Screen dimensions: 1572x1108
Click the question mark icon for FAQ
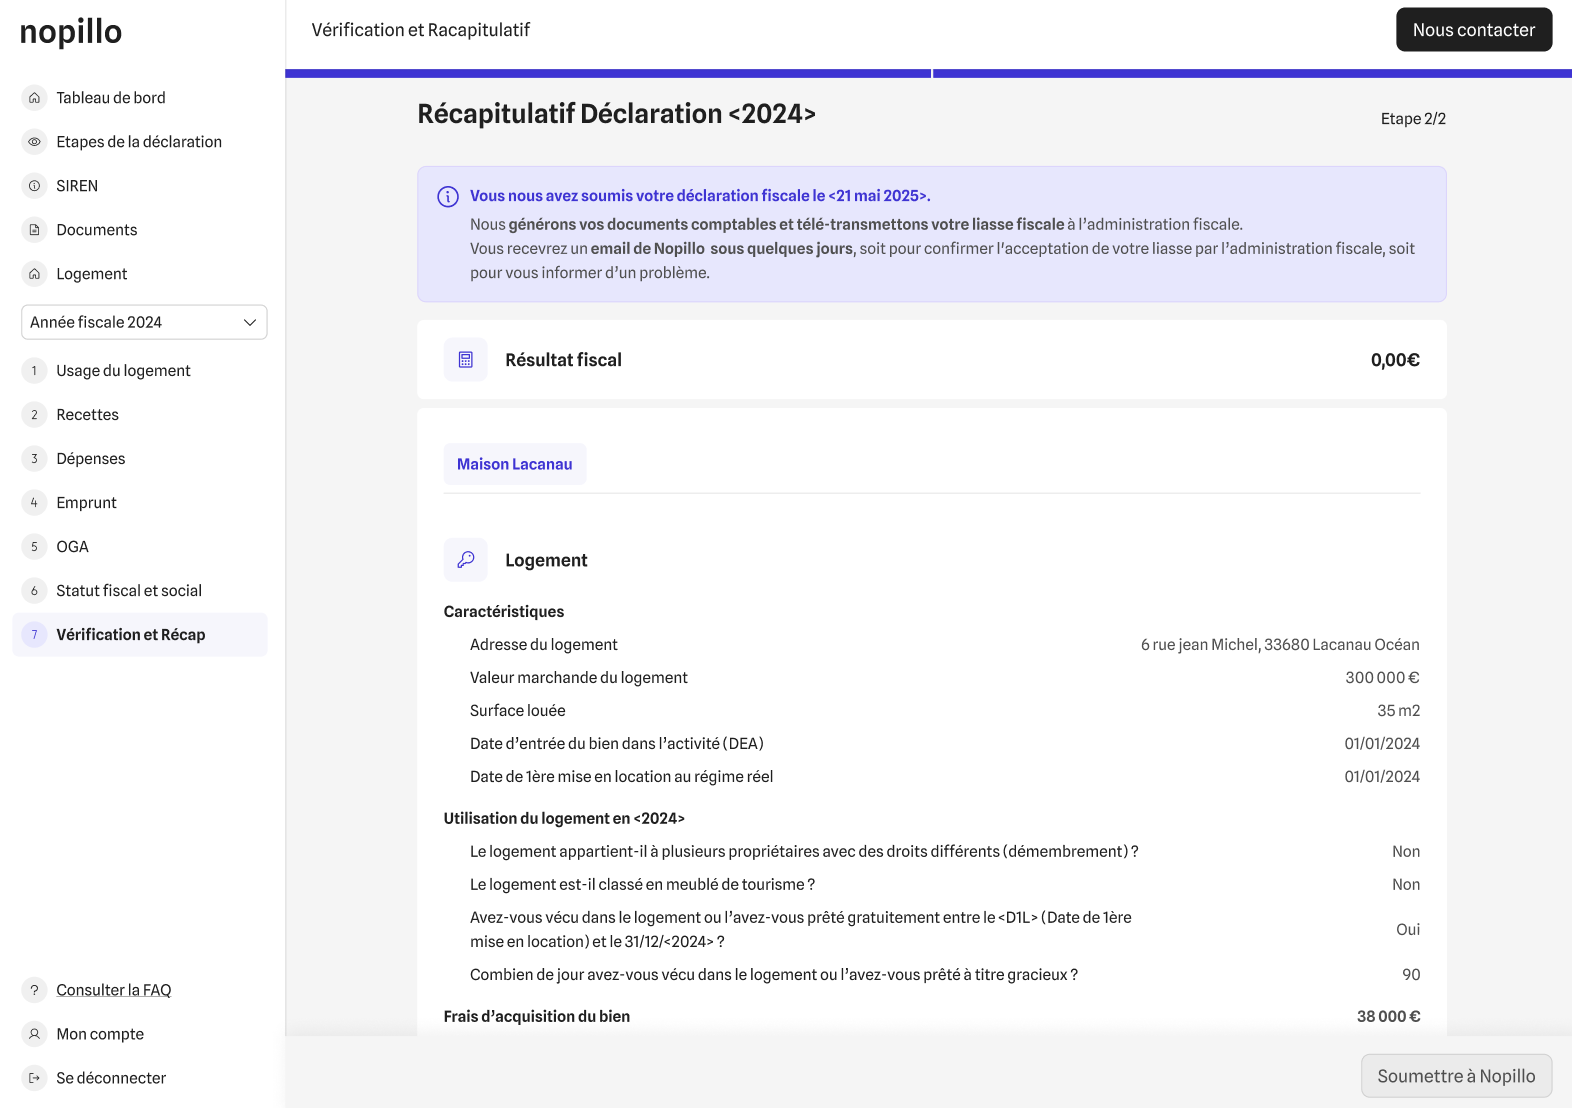click(34, 990)
